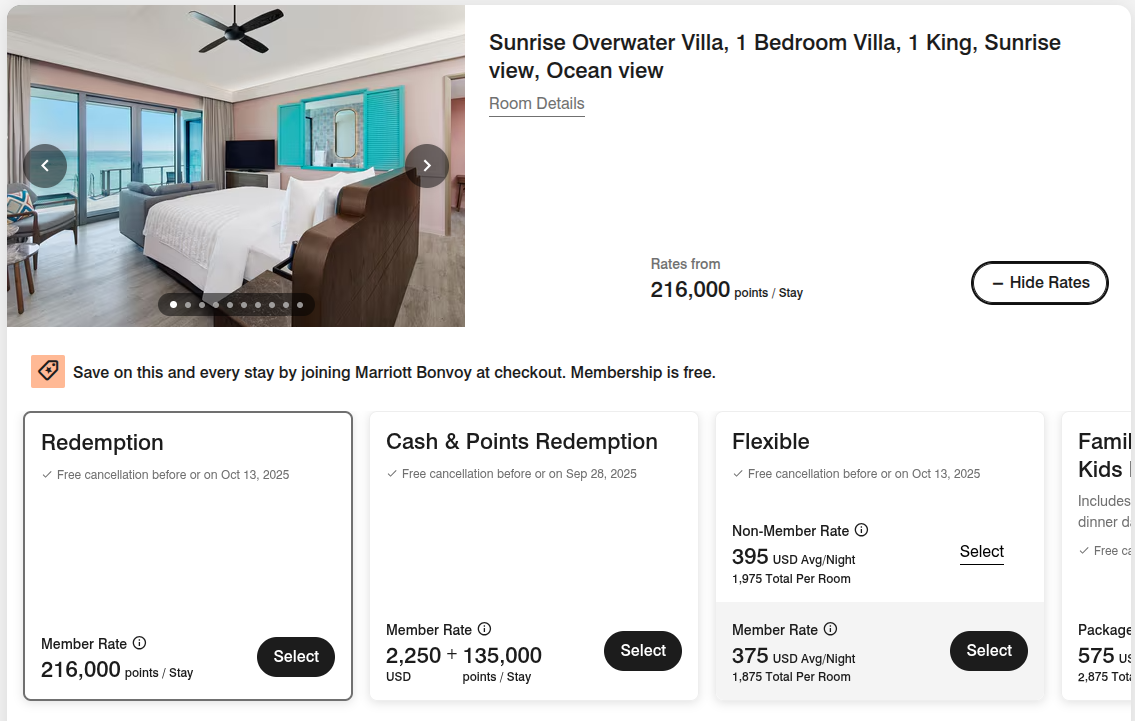Open Cash & Points Member Rate info icon
Viewport: 1135px width, 721px height.
coord(484,629)
